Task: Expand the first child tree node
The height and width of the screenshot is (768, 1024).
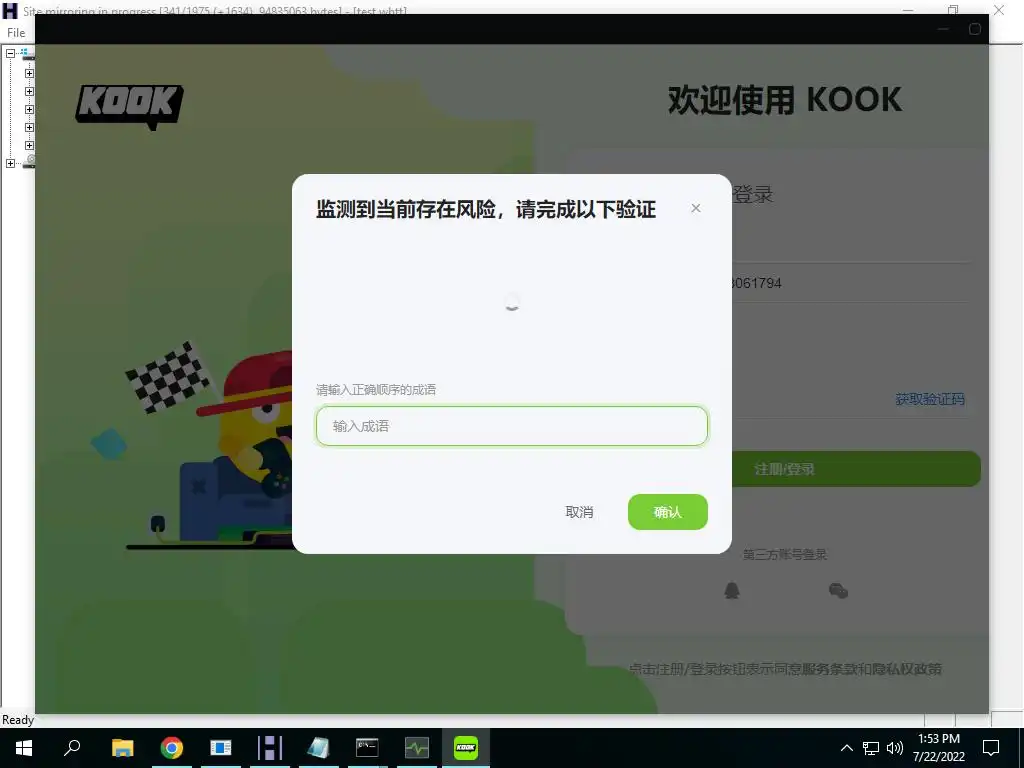Action: tap(29, 74)
